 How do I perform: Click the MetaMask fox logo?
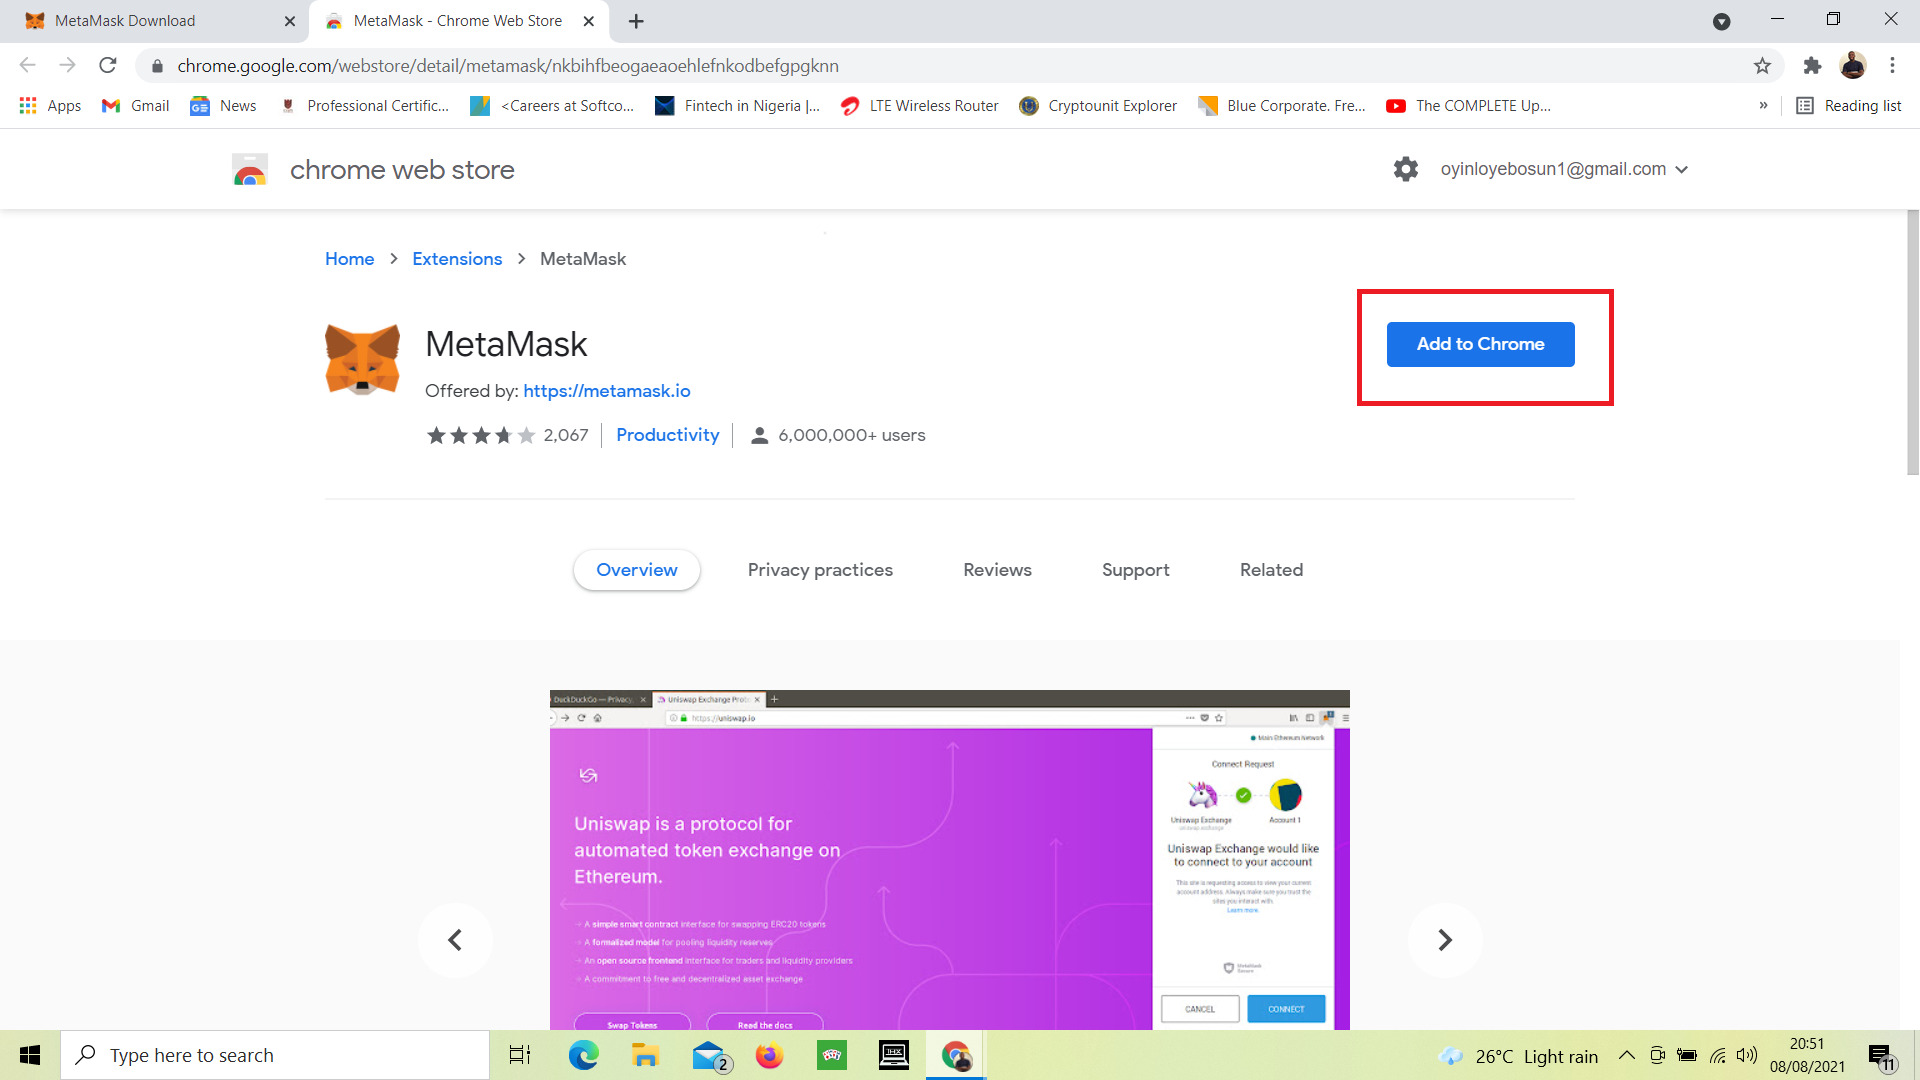(362, 359)
